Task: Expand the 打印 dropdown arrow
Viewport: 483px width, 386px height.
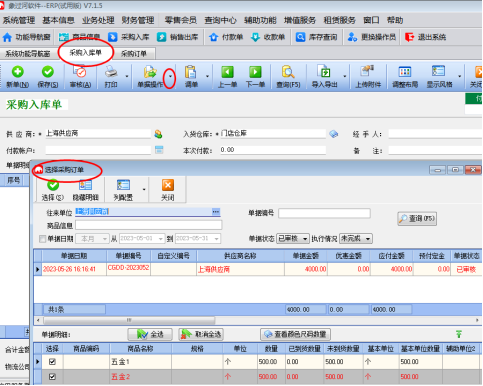Action: point(127,77)
